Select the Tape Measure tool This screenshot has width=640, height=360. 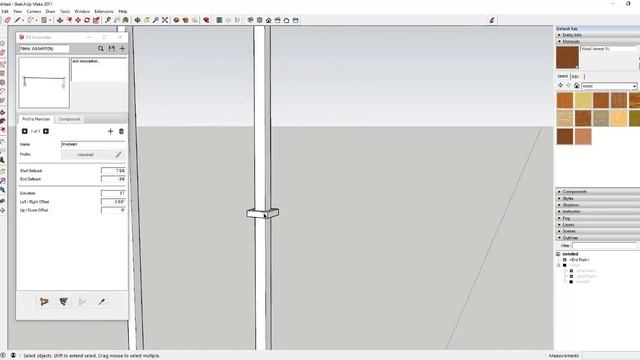coord(108,20)
